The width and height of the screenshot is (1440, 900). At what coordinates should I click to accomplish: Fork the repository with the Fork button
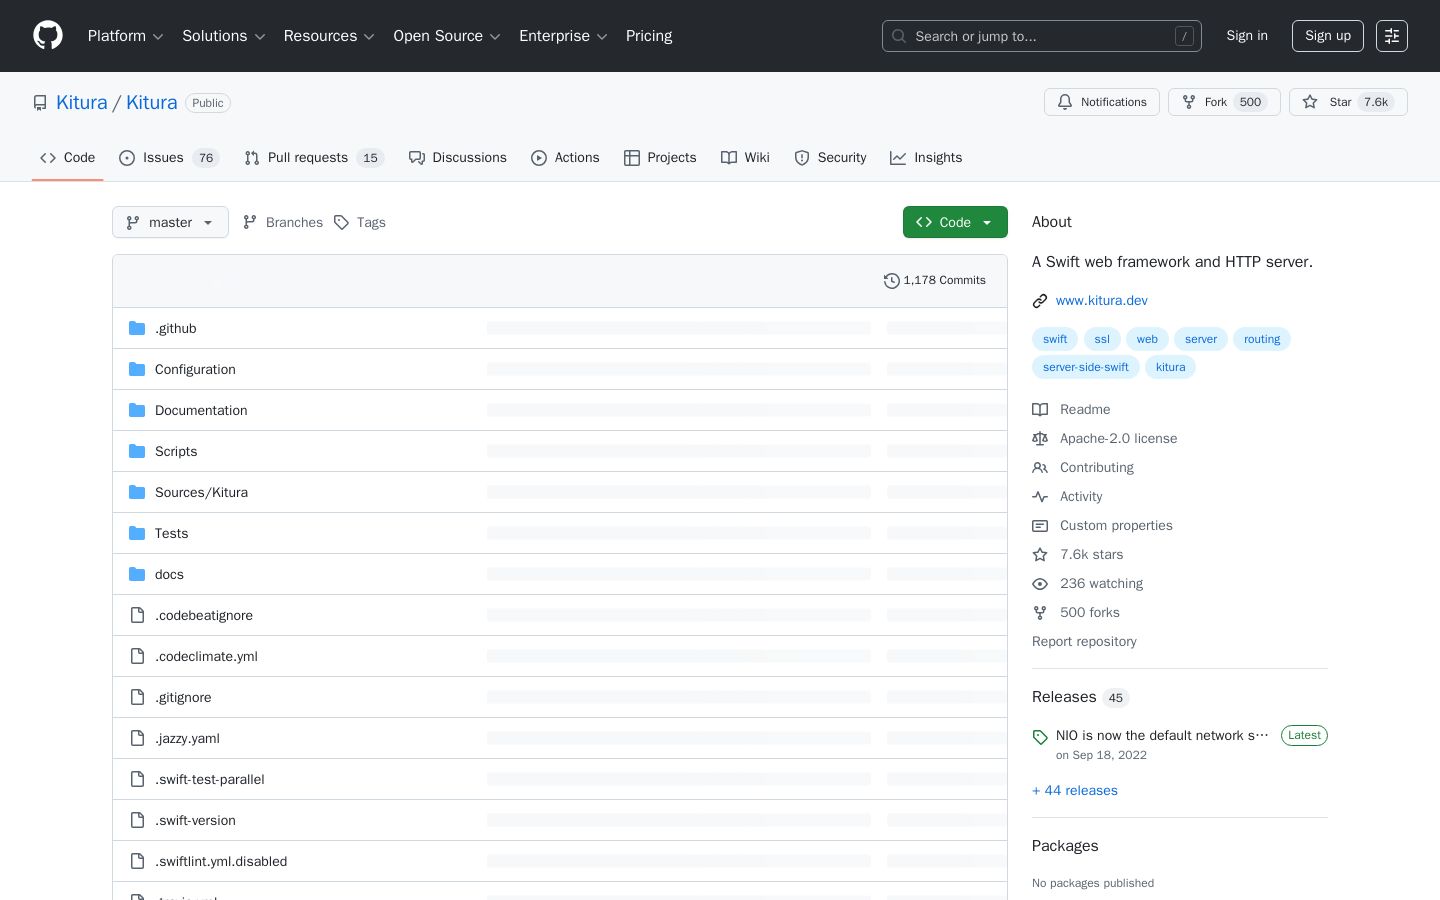coord(1224,102)
